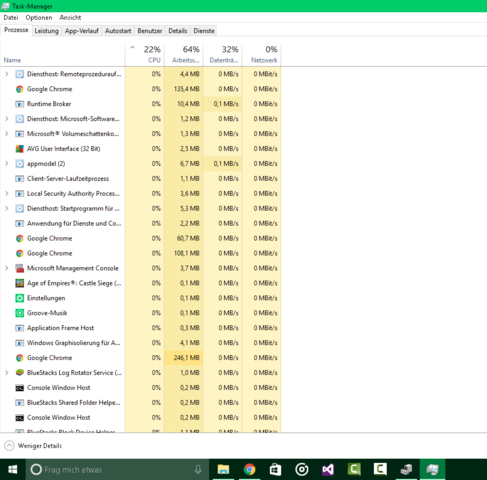Click Chrome icon in the 135,4 MB row
The height and width of the screenshot is (480, 487).
point(20,89)
